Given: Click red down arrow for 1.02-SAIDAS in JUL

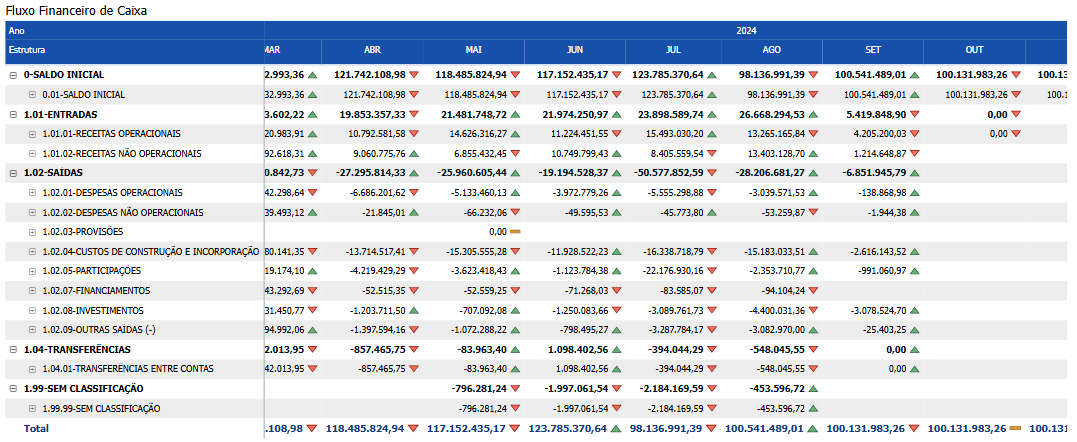Looking at the screenshot, I should click(x=713, y=173).
